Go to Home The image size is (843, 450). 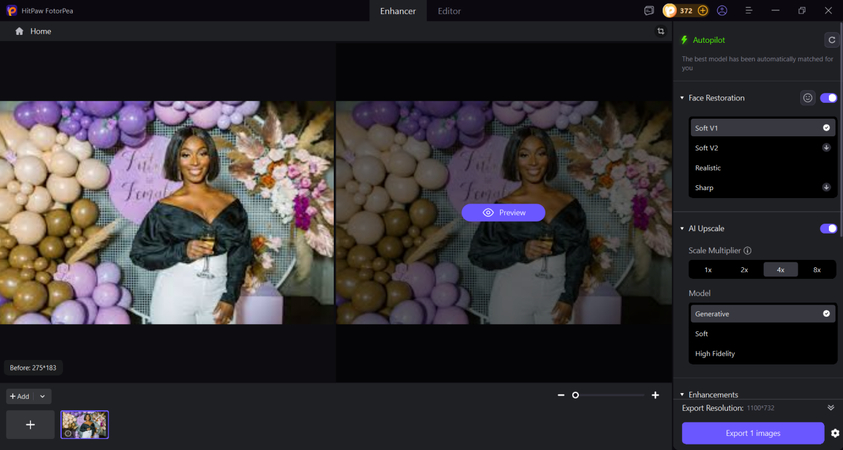click(x=41, y=31)
